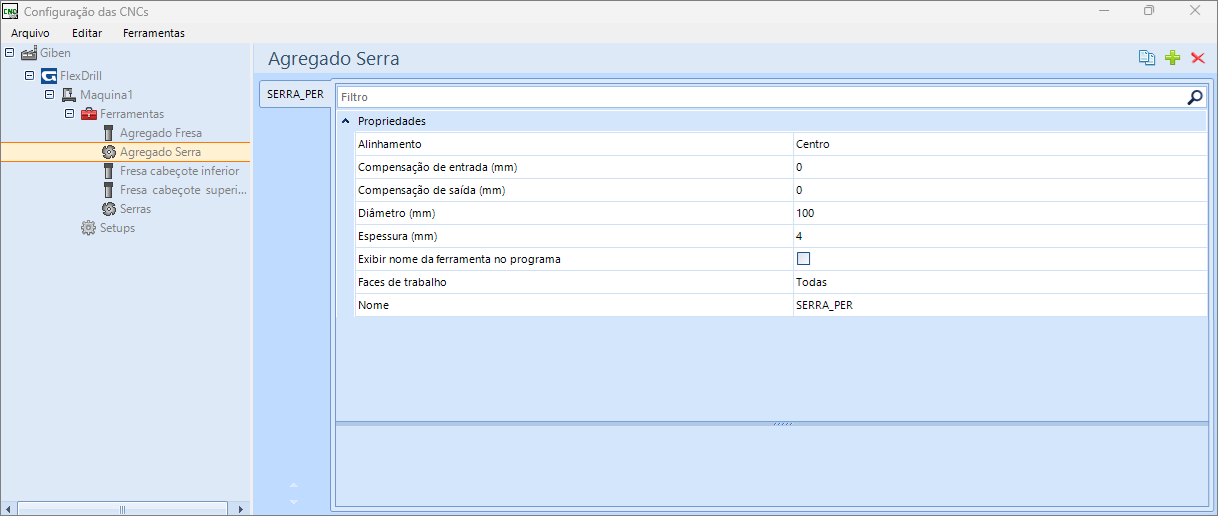Screen dimensions: 1218x516
Task: Open the Arquivo menu
Action: [30, 33]
